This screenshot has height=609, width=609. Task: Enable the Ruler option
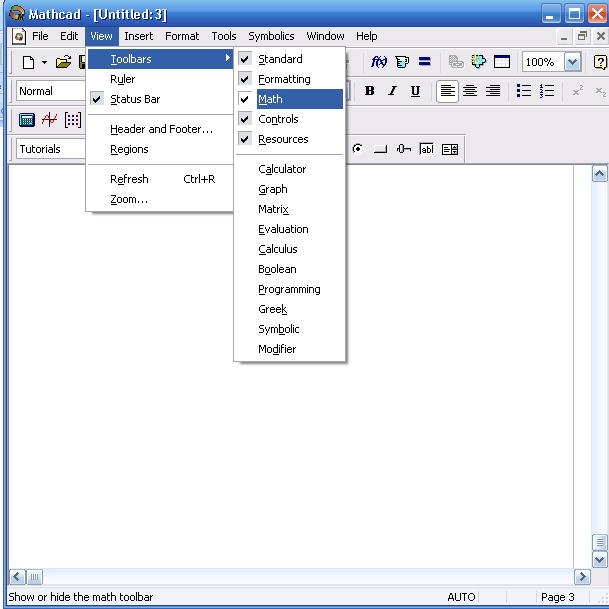[x=160, y=79]
